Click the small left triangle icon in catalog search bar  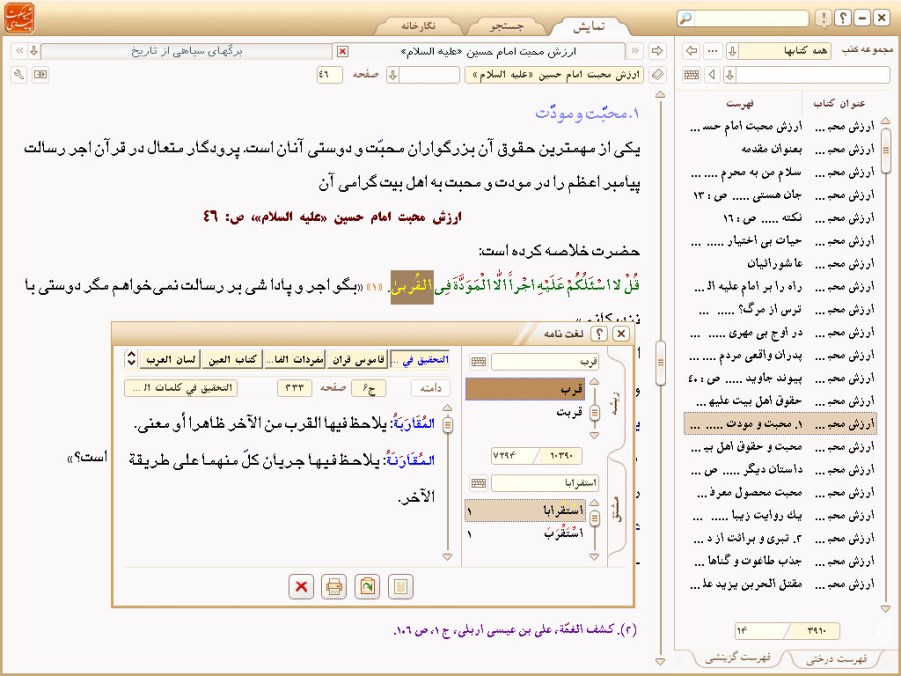(x=713, y=75)
